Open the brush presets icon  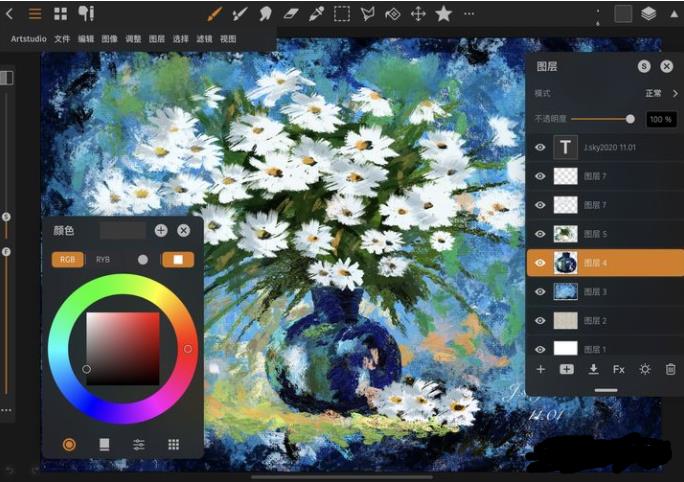pyautogui.click(x=86, y=14)
